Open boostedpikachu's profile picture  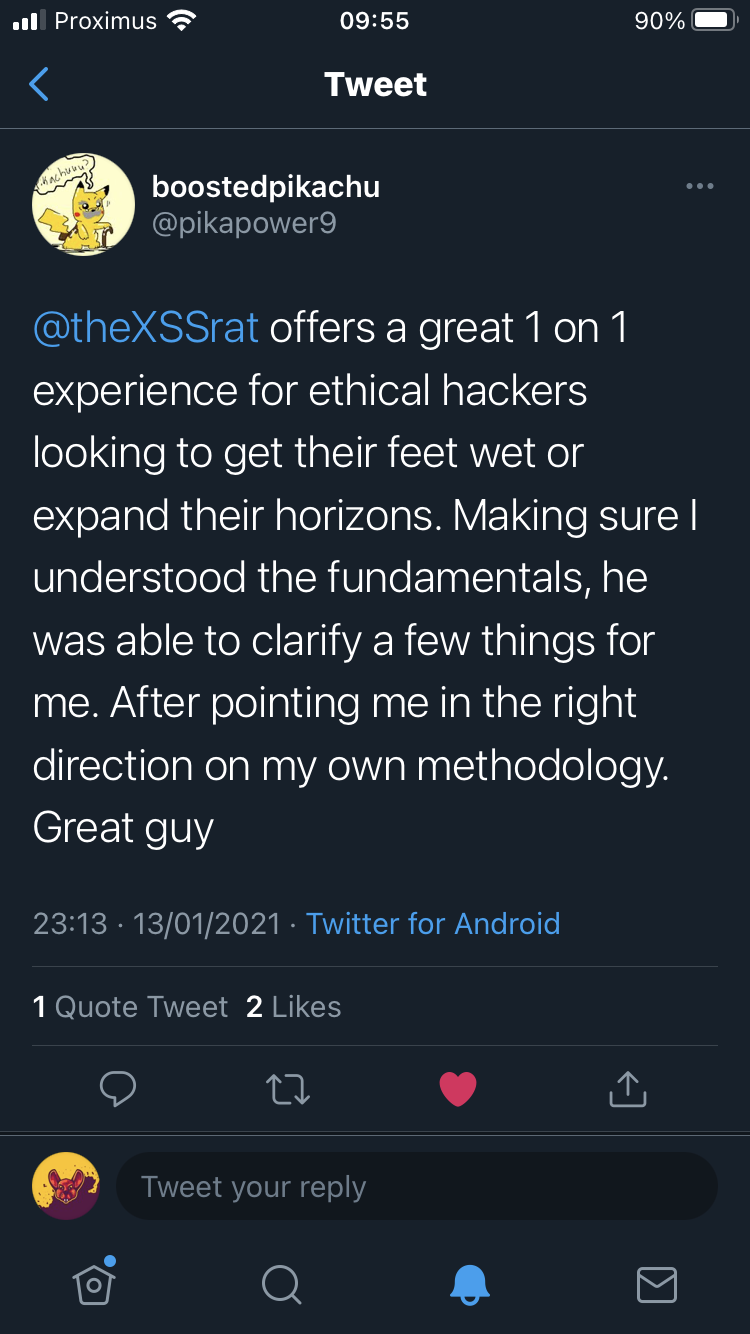(84, 204)
